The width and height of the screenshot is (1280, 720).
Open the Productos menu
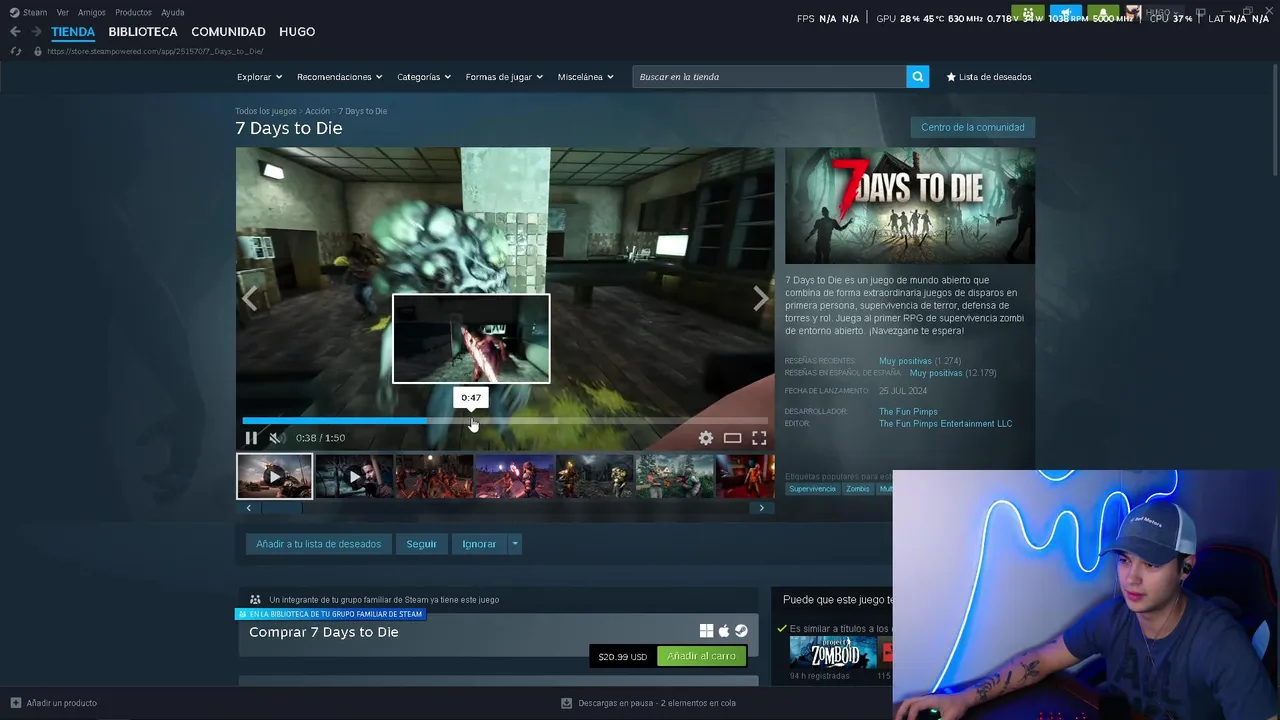click(x=133, y=12)
